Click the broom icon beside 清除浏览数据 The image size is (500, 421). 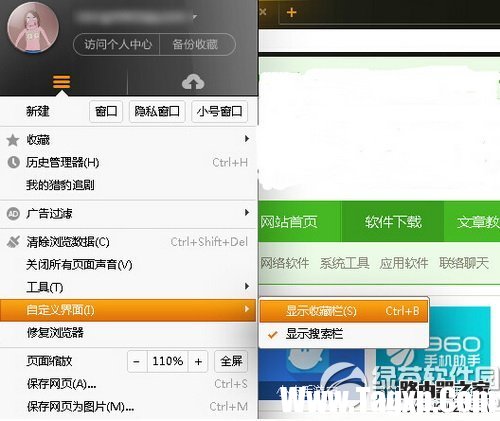13,242
